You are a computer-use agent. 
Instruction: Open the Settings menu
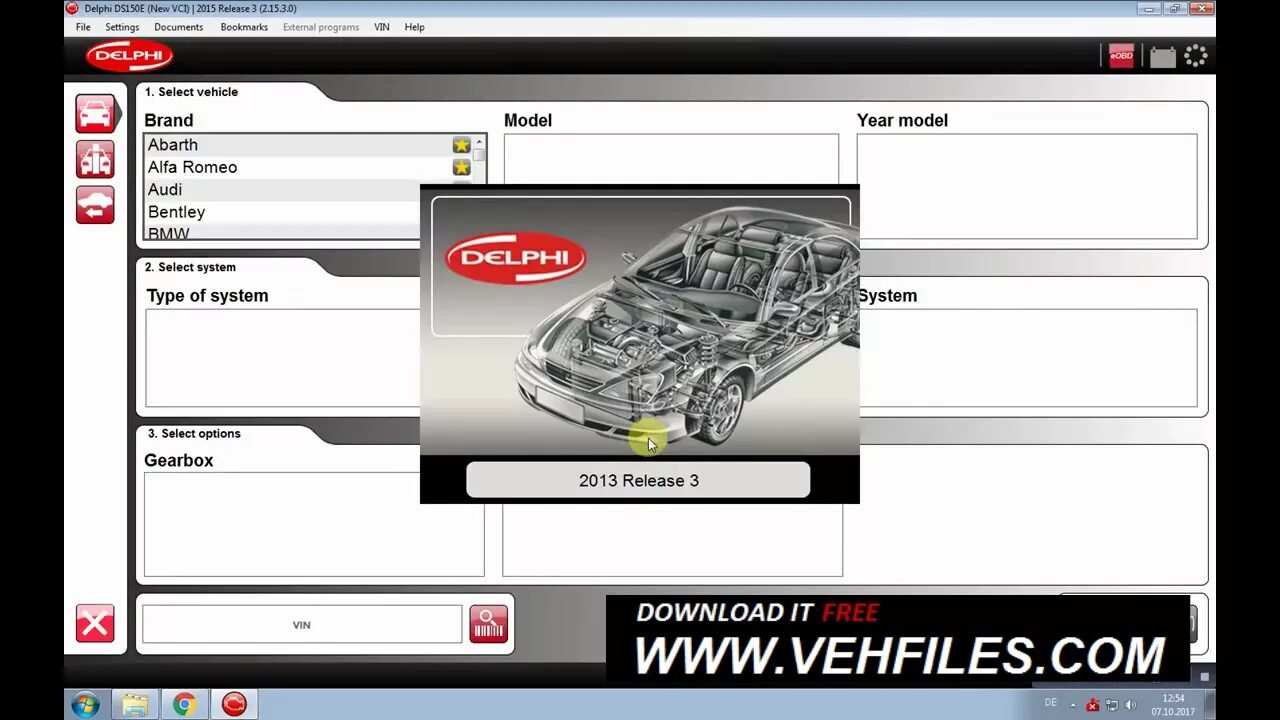point(122,27)
